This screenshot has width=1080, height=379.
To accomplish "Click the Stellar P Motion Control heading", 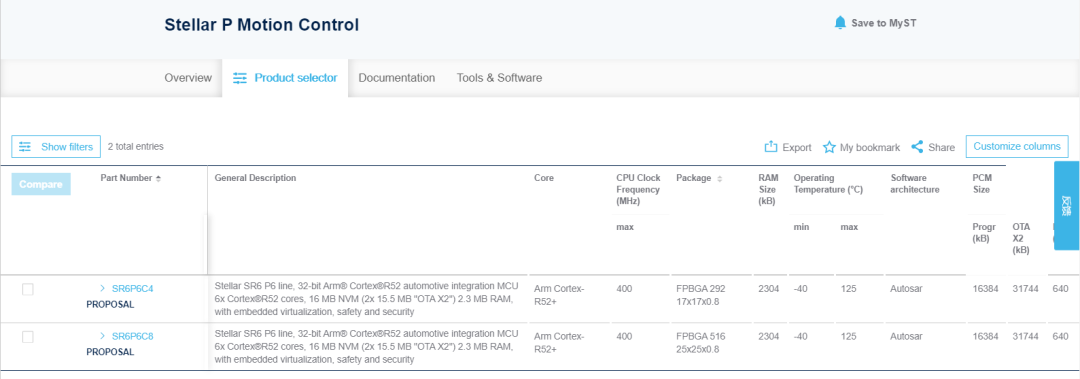I will pos(262,25).
